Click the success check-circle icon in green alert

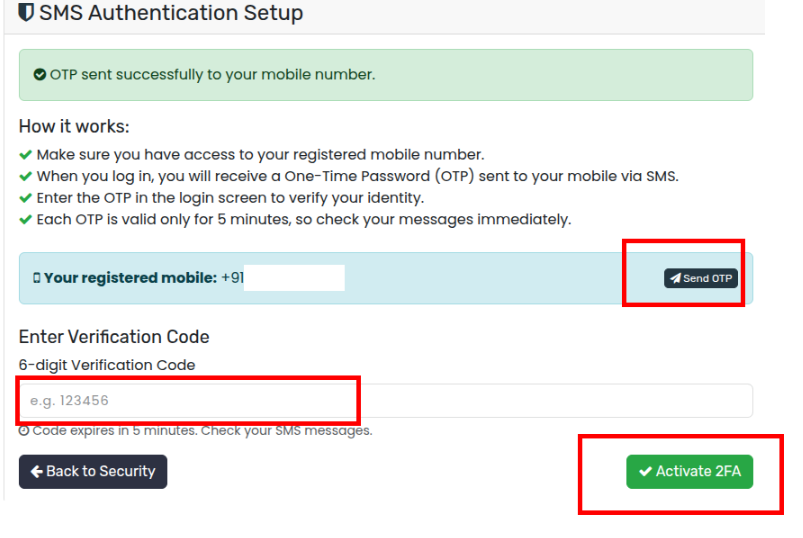tap(40, 75)
